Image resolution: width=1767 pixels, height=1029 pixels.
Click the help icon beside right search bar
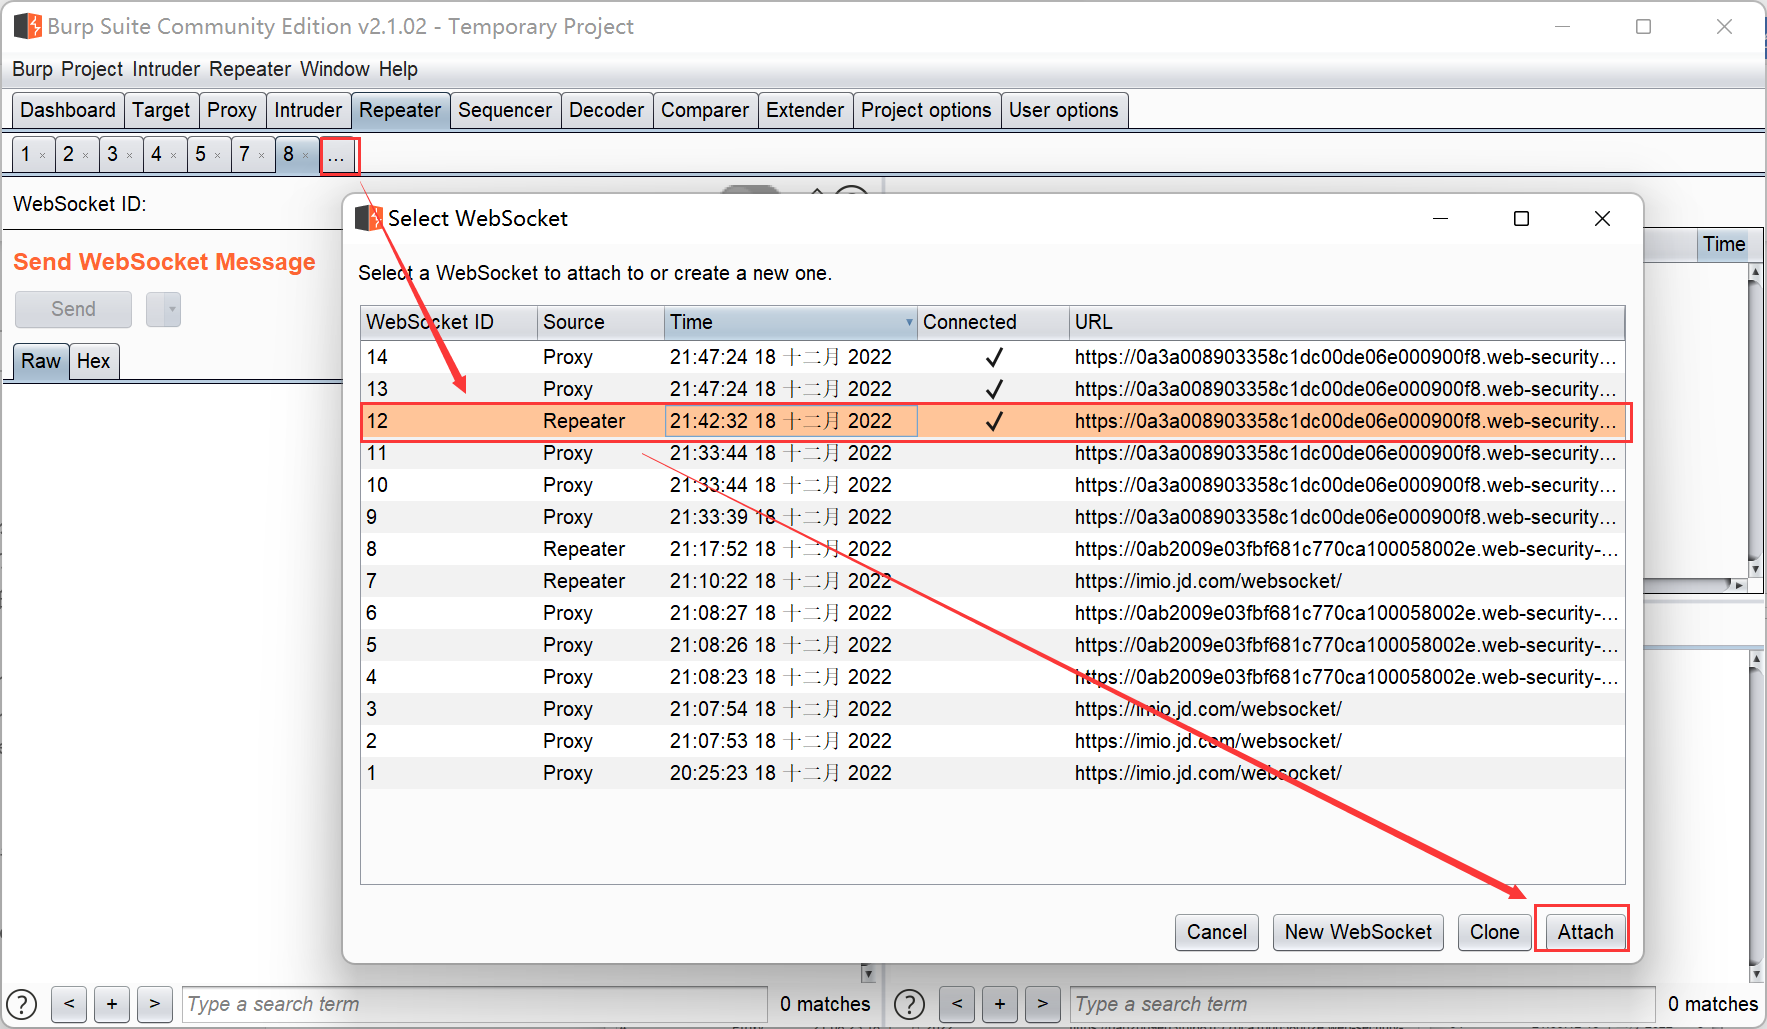(908, 1004)
